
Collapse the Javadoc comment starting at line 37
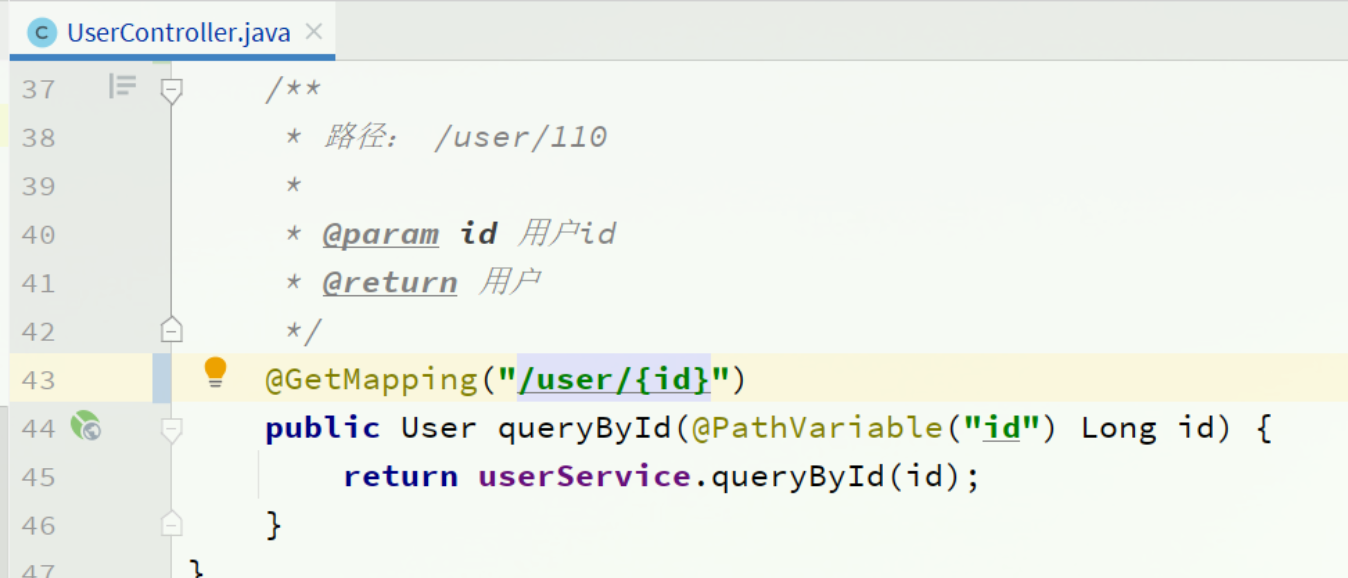coord(172,90)
